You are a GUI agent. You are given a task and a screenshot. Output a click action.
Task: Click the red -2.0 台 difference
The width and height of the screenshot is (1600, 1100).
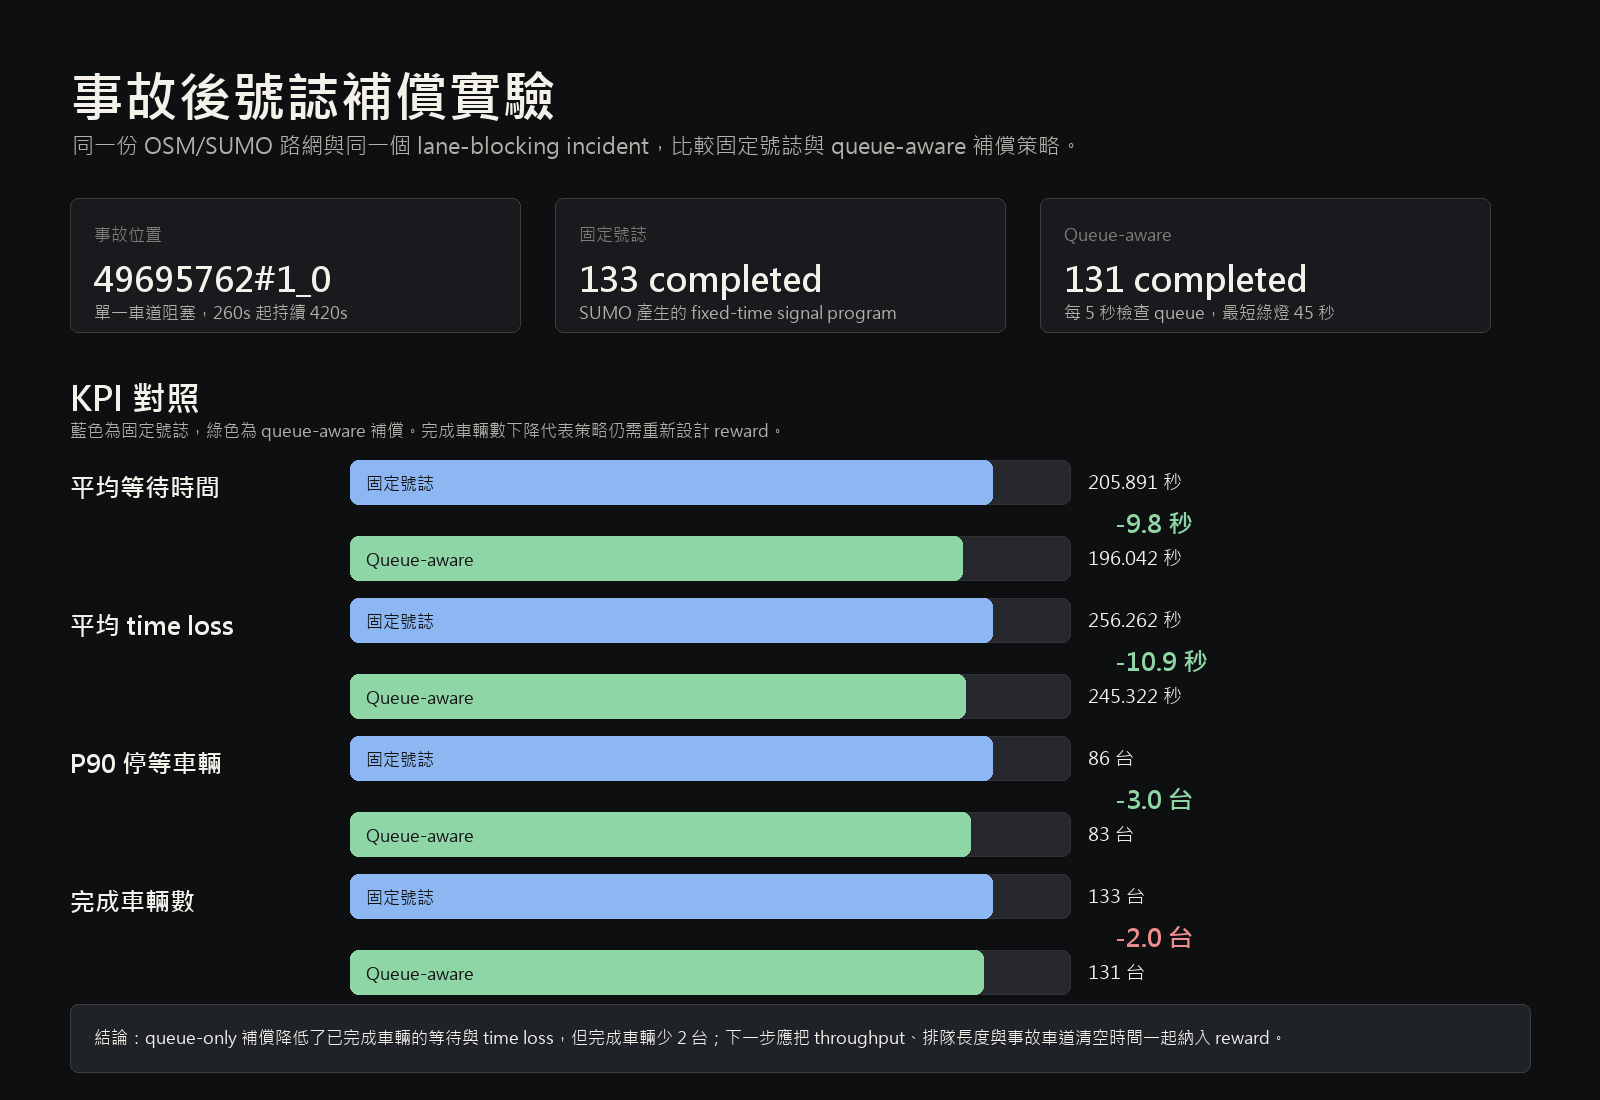(x=1154, y=937)
